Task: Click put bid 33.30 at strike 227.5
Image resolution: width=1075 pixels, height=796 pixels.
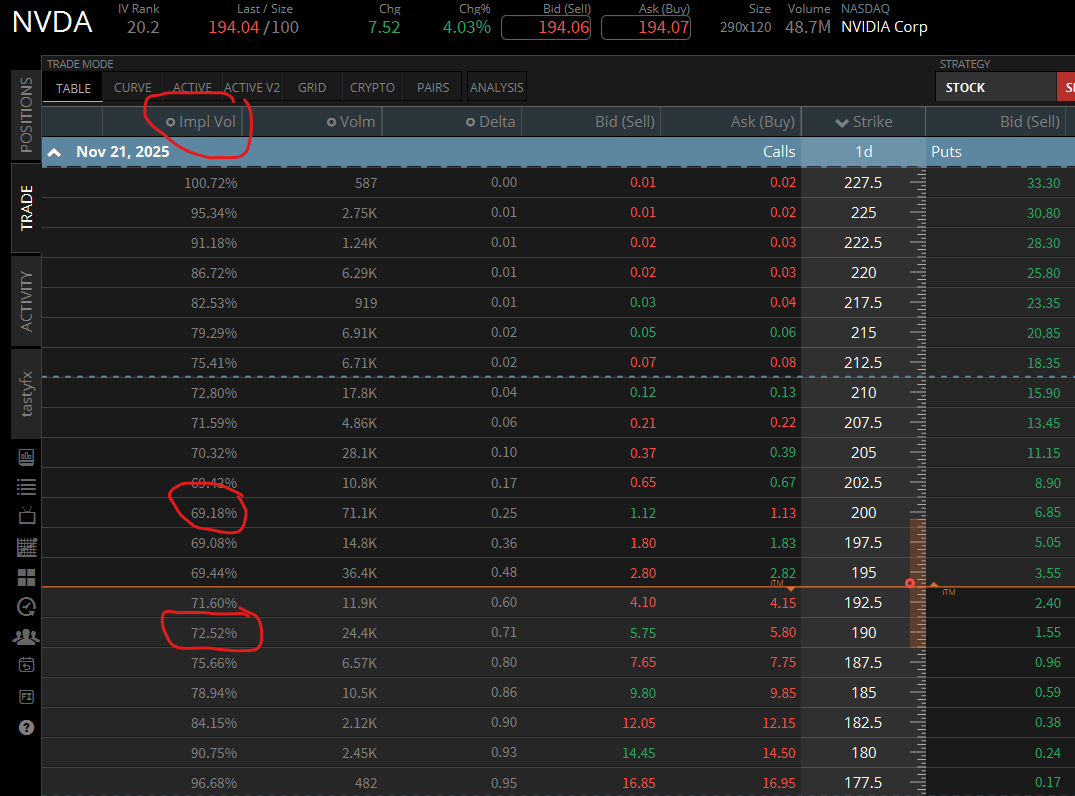Action: [x=1043, y=183]
